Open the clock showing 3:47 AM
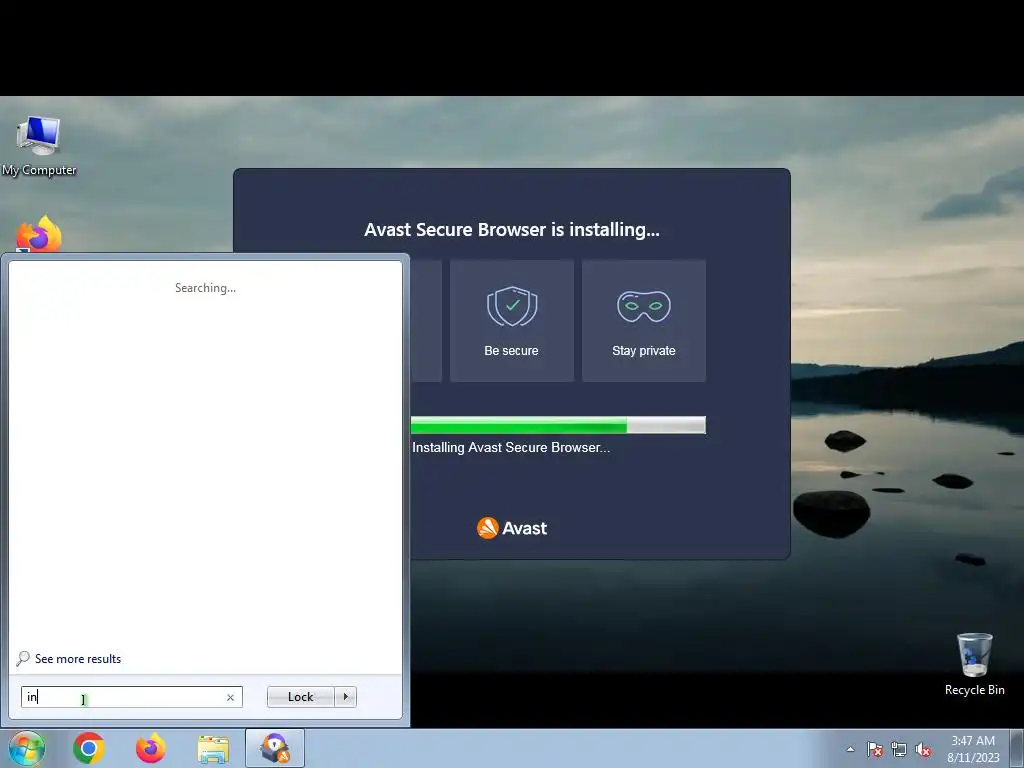 coord(973,749)
